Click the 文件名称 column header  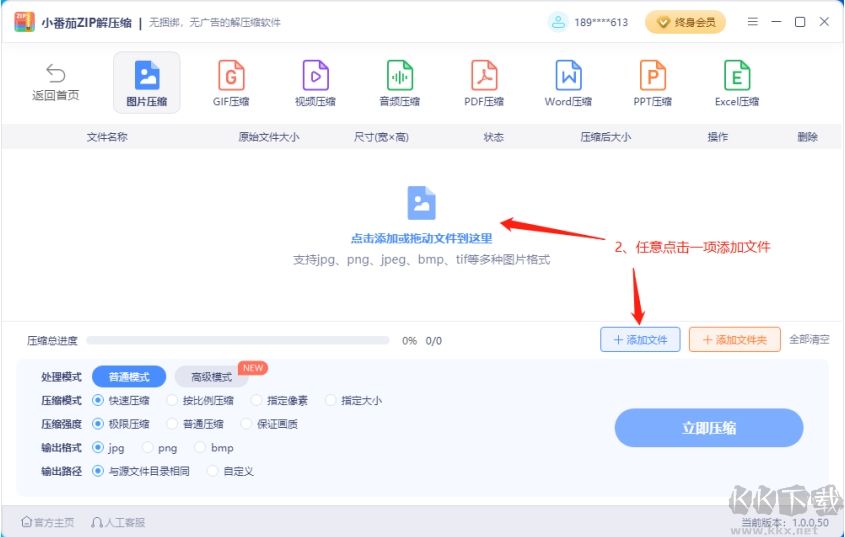pos(107,137)
